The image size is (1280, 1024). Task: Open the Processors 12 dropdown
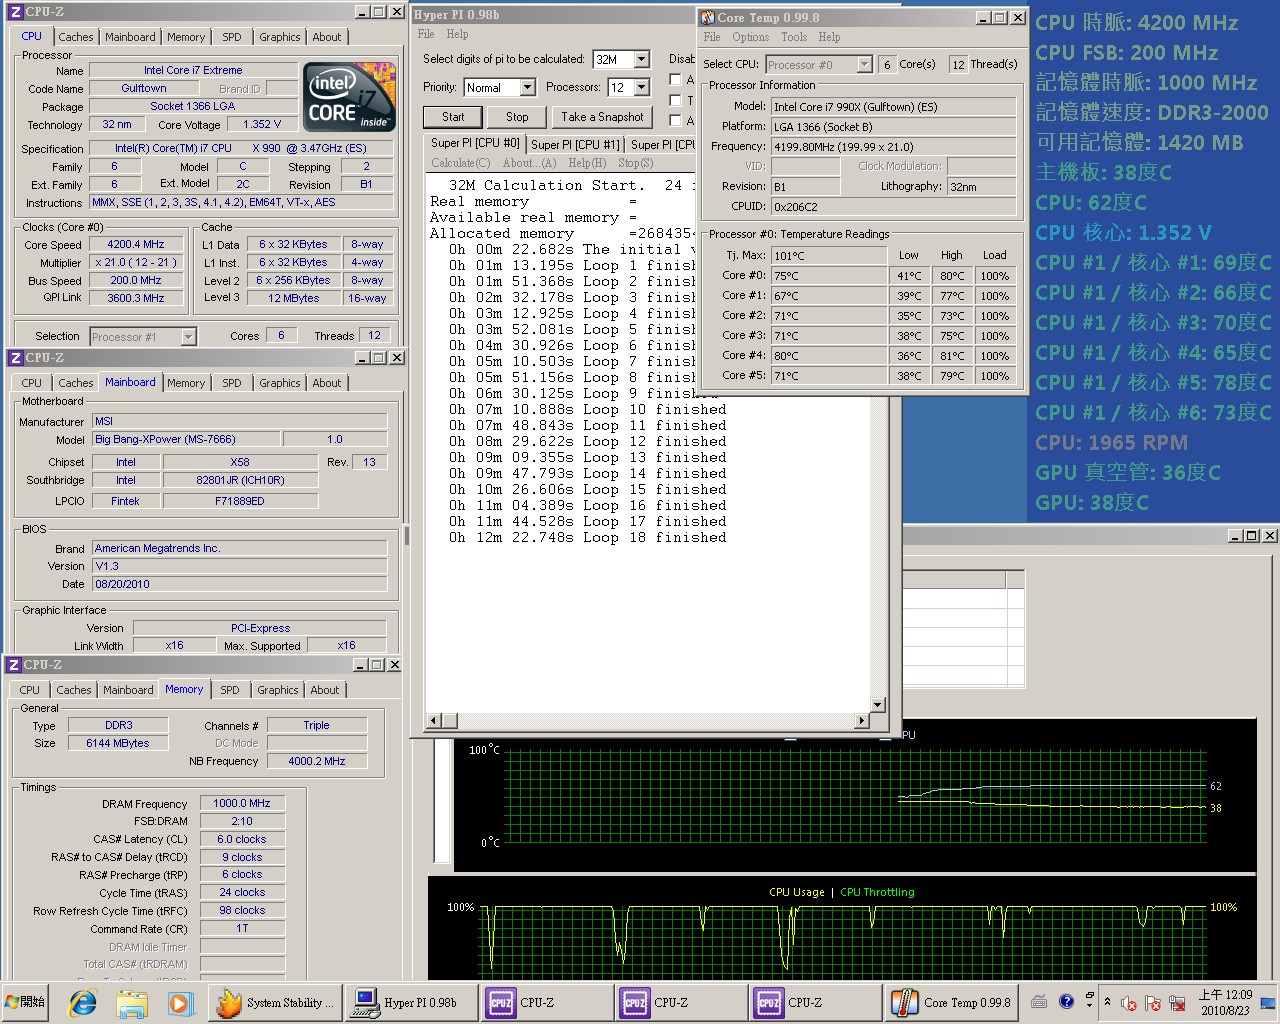click(x=641, y=88)
